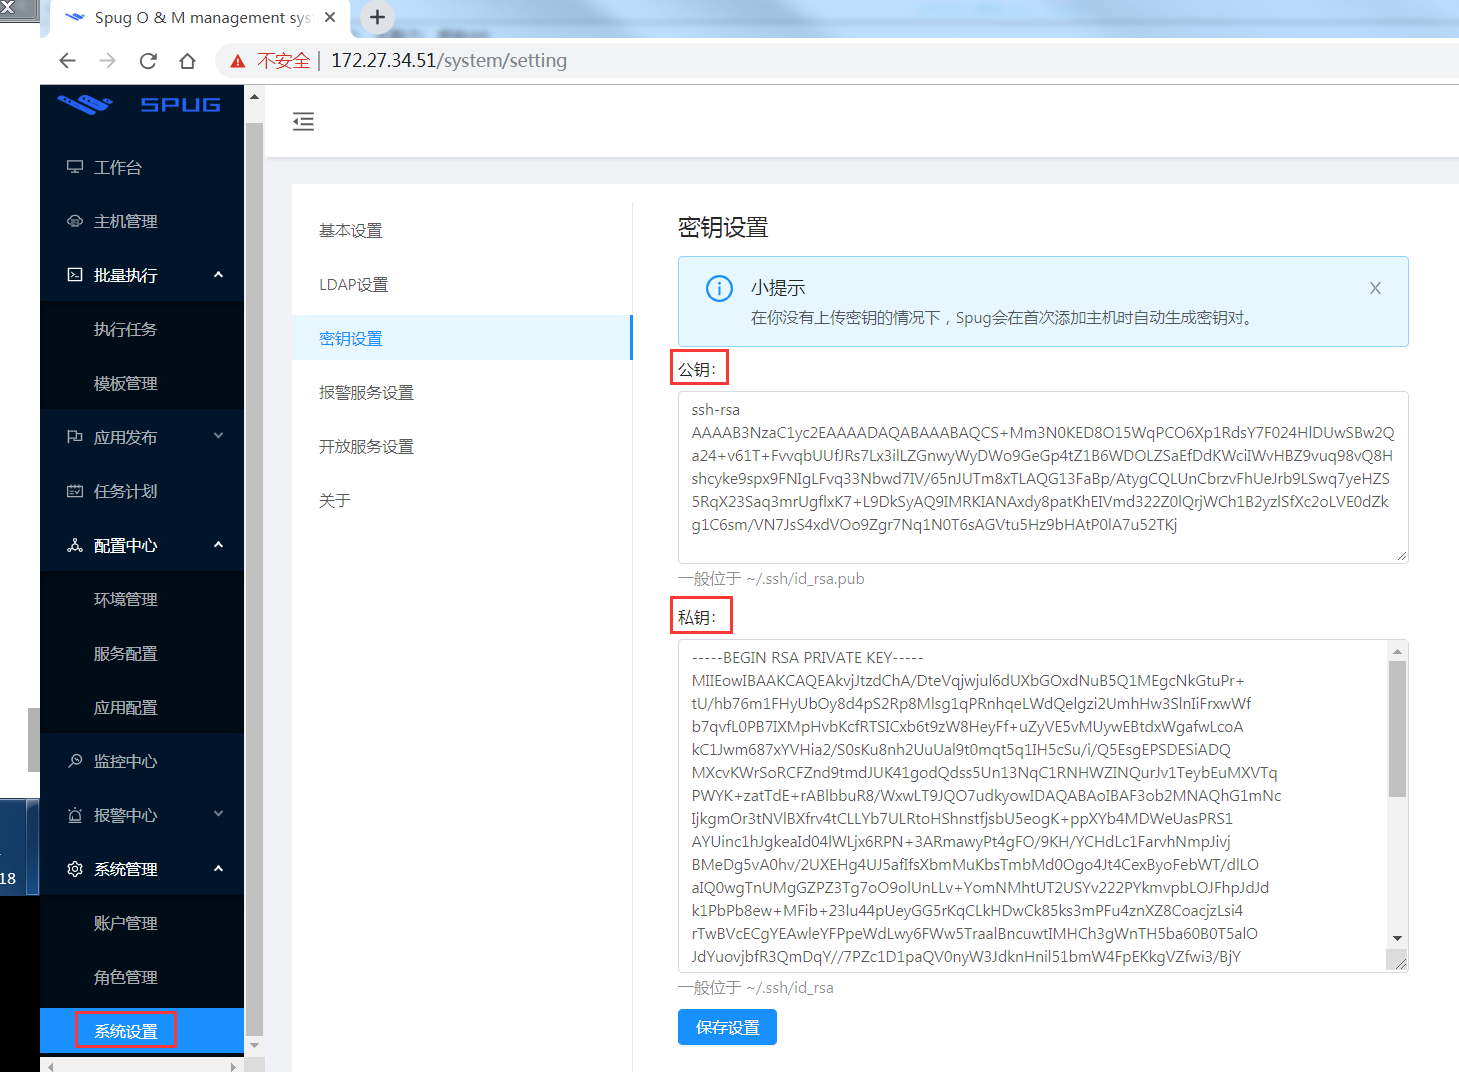1459x1072 pixels.
Task: Click the 保存设置 button
Action: [x=727, y=1027]
